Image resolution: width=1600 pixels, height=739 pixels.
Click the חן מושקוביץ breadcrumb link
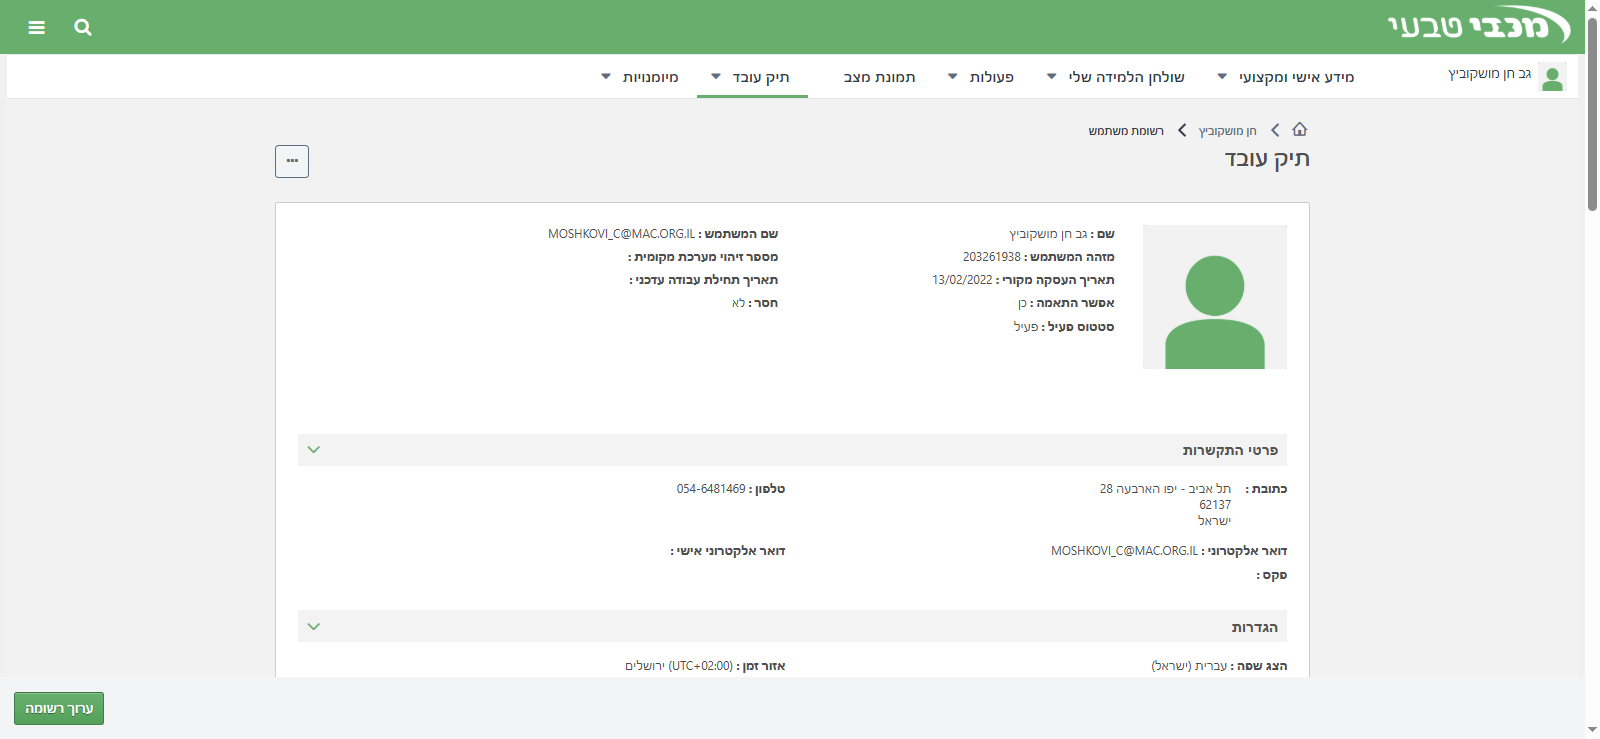click(x=1227, y=131)
